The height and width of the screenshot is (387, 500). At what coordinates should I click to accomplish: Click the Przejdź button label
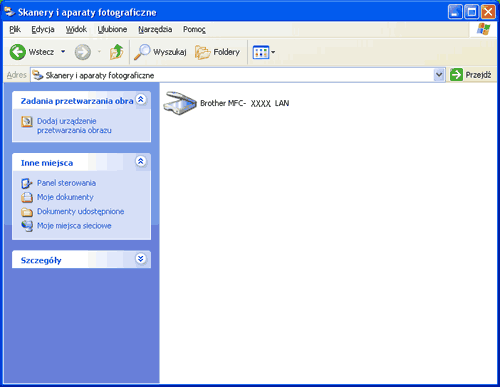(478, 75)
